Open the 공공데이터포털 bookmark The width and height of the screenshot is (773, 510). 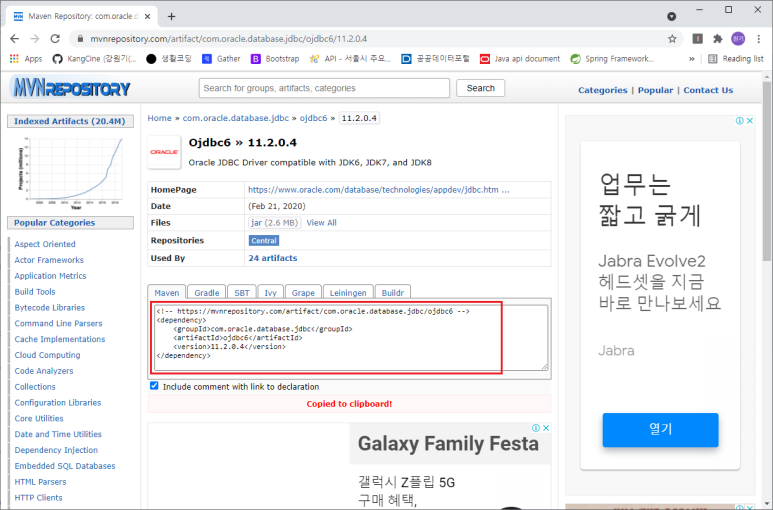pyautogui.click(x=436, y=59)
